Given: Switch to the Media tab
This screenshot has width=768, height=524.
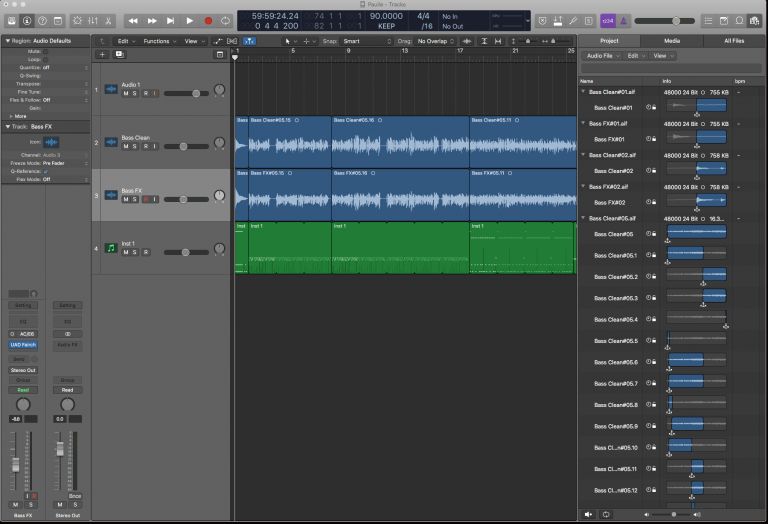Looking at the screenshot, I should pos(672,41).
